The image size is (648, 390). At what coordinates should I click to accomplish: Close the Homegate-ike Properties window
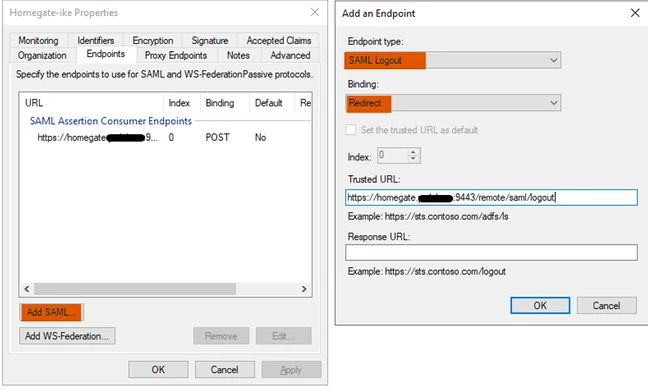pos(315,12)
